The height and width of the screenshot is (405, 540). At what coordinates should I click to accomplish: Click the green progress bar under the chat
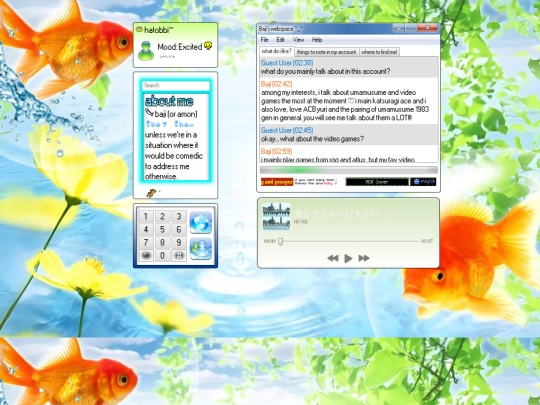click(349, 170)
